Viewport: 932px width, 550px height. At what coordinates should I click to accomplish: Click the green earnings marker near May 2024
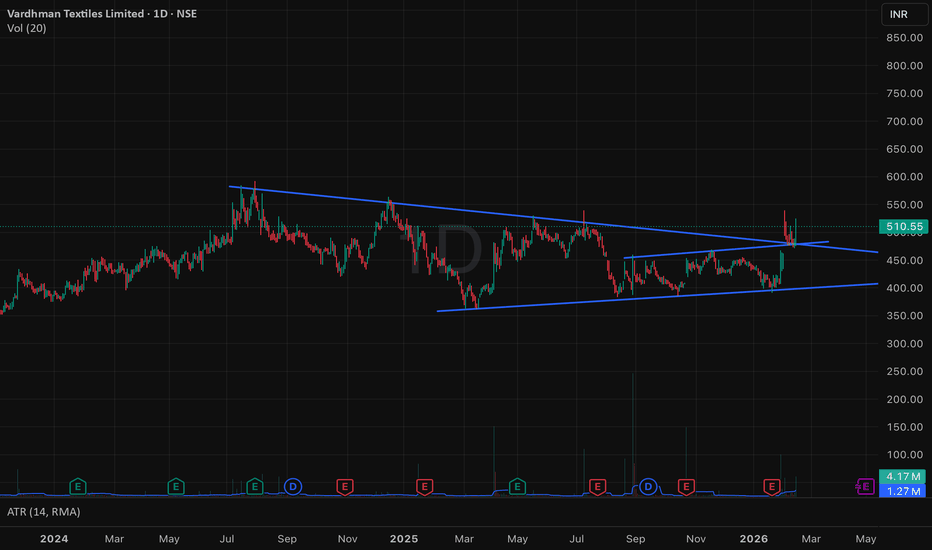click(x=175, y=486)
